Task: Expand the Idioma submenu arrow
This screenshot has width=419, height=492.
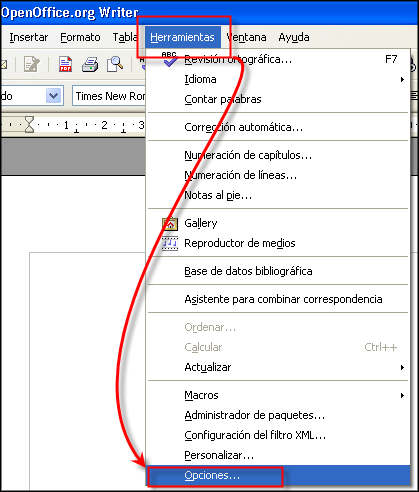Action: tap(402, 79)
